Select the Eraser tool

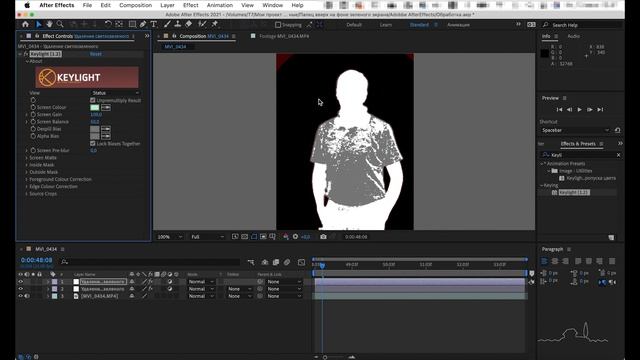(189, 24)
